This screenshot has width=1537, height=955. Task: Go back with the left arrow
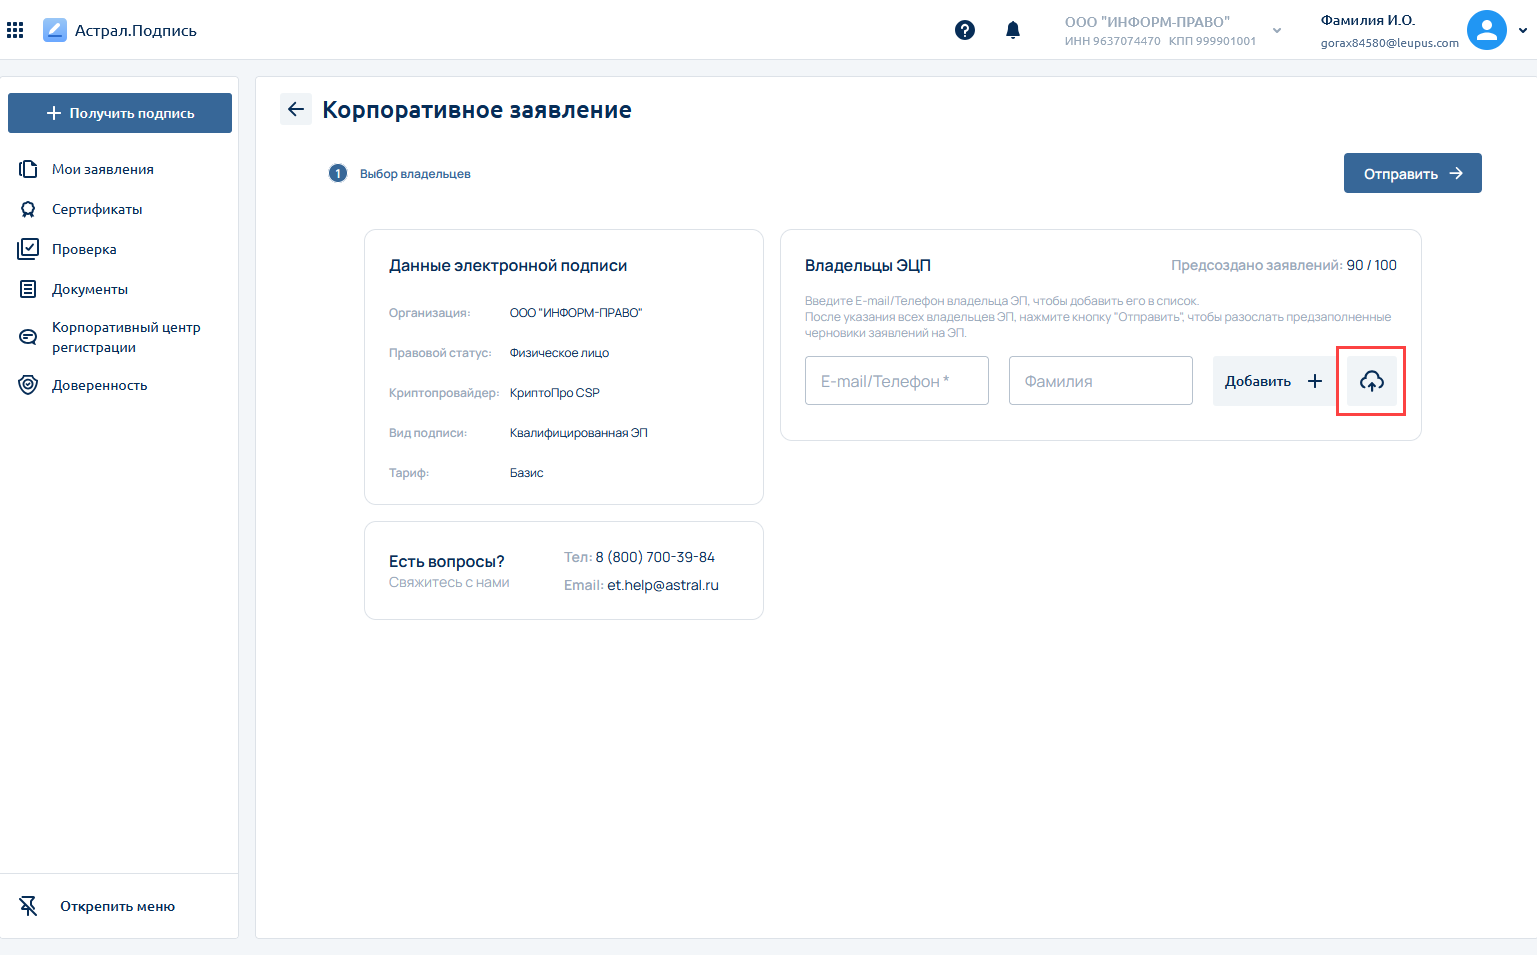pyautogui.click(x=296, y=109)
